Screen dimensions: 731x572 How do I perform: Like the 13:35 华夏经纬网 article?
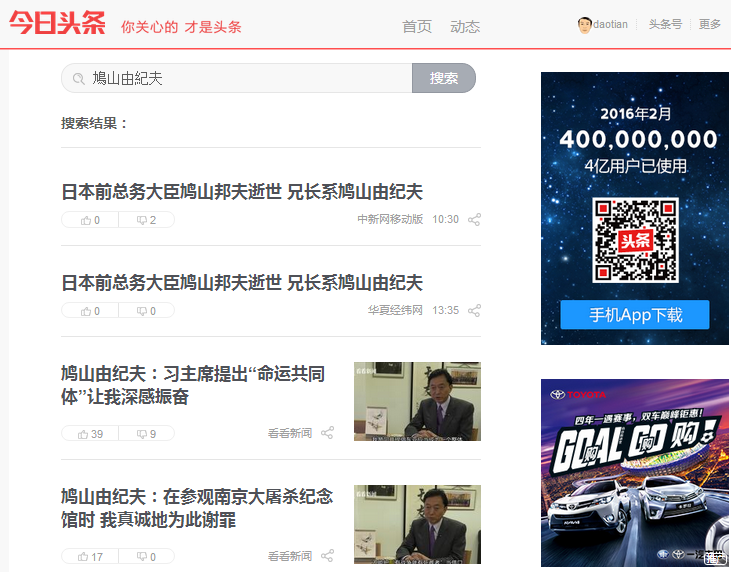(90, 311)
